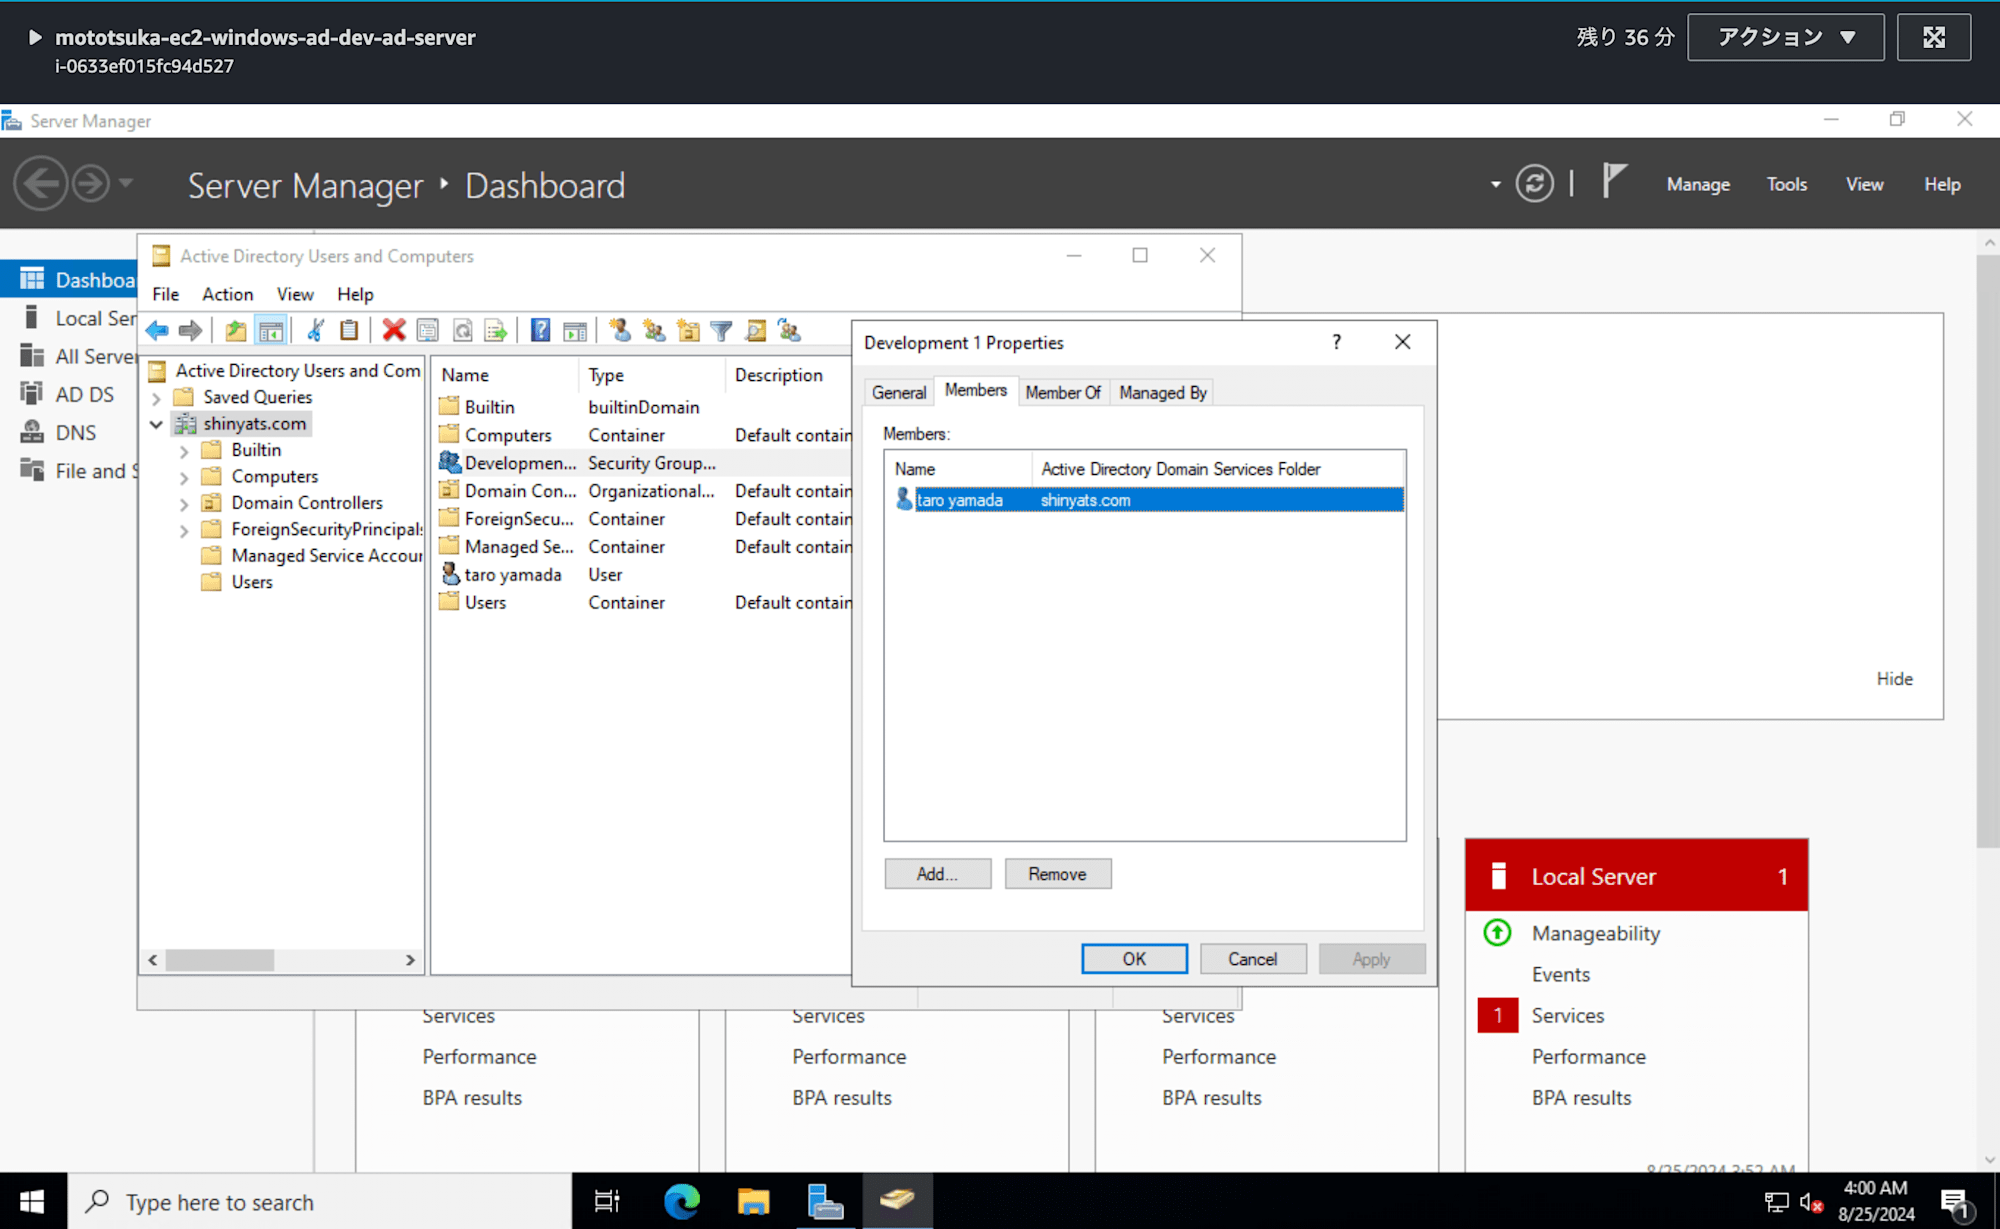This screenshot has height=1229, width=2000.
Task: Open the アクション dropdown menu
Action: (1786, 37)
